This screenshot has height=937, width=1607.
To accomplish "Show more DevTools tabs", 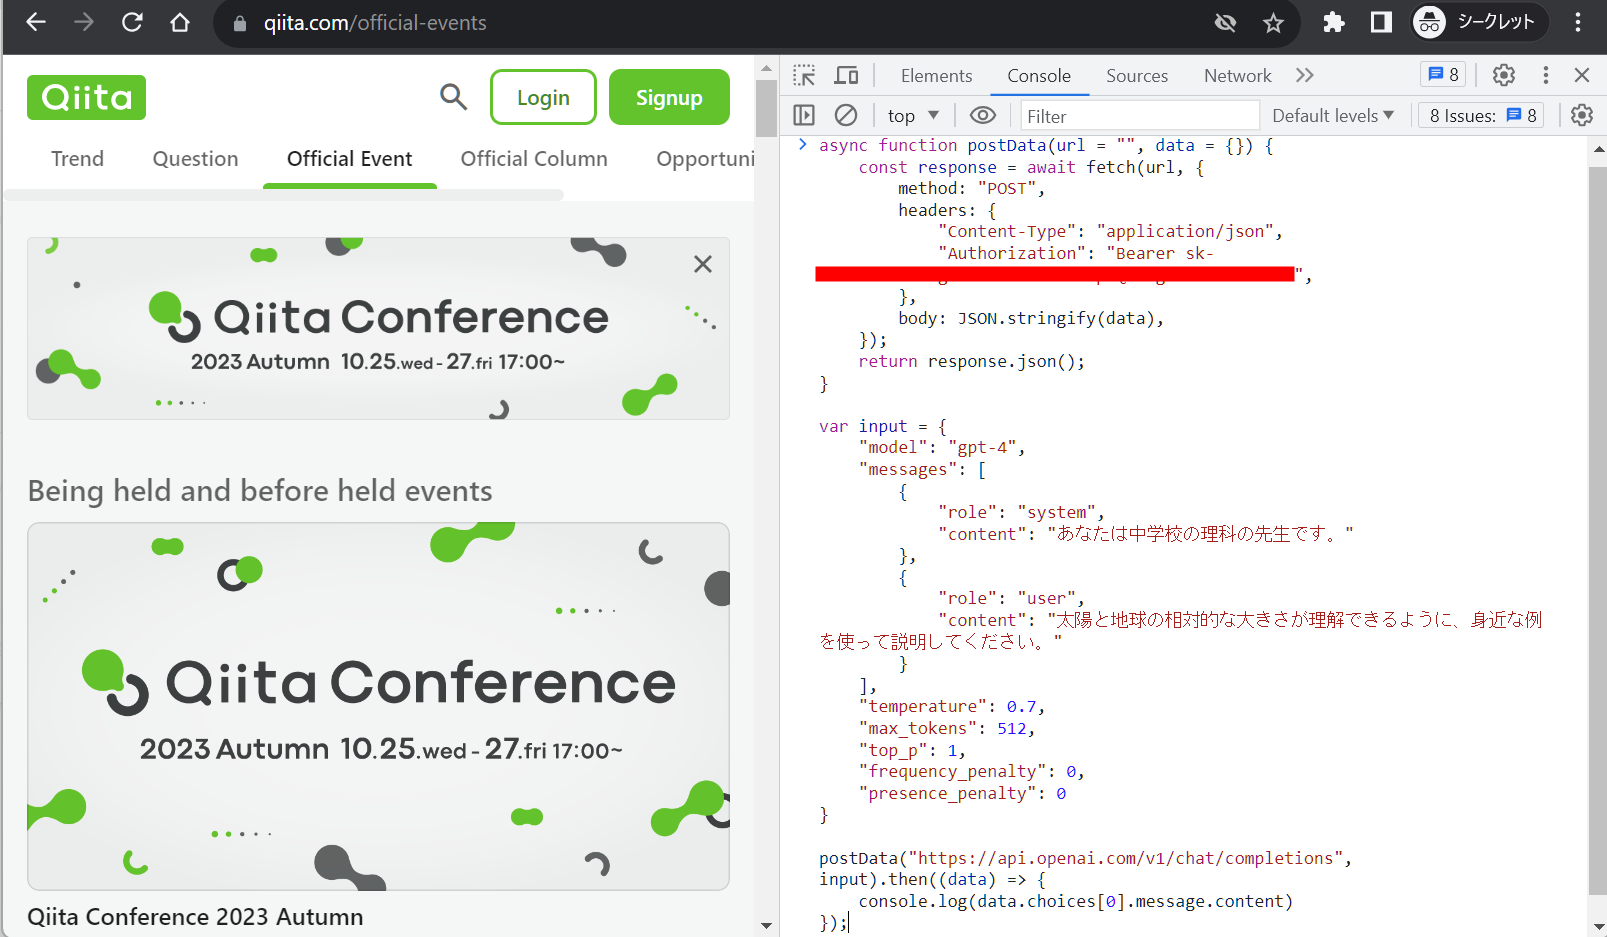I will 1305,75.
